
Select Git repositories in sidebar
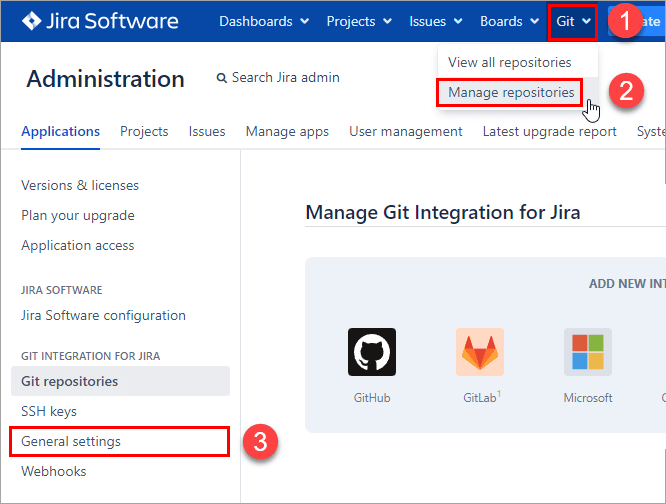(x=120, y=381)
